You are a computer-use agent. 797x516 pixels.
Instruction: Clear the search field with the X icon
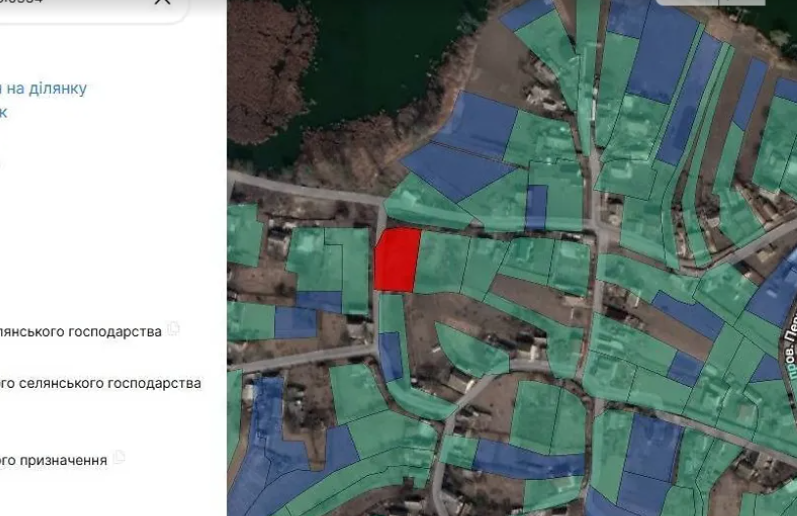tap(163, 3)
